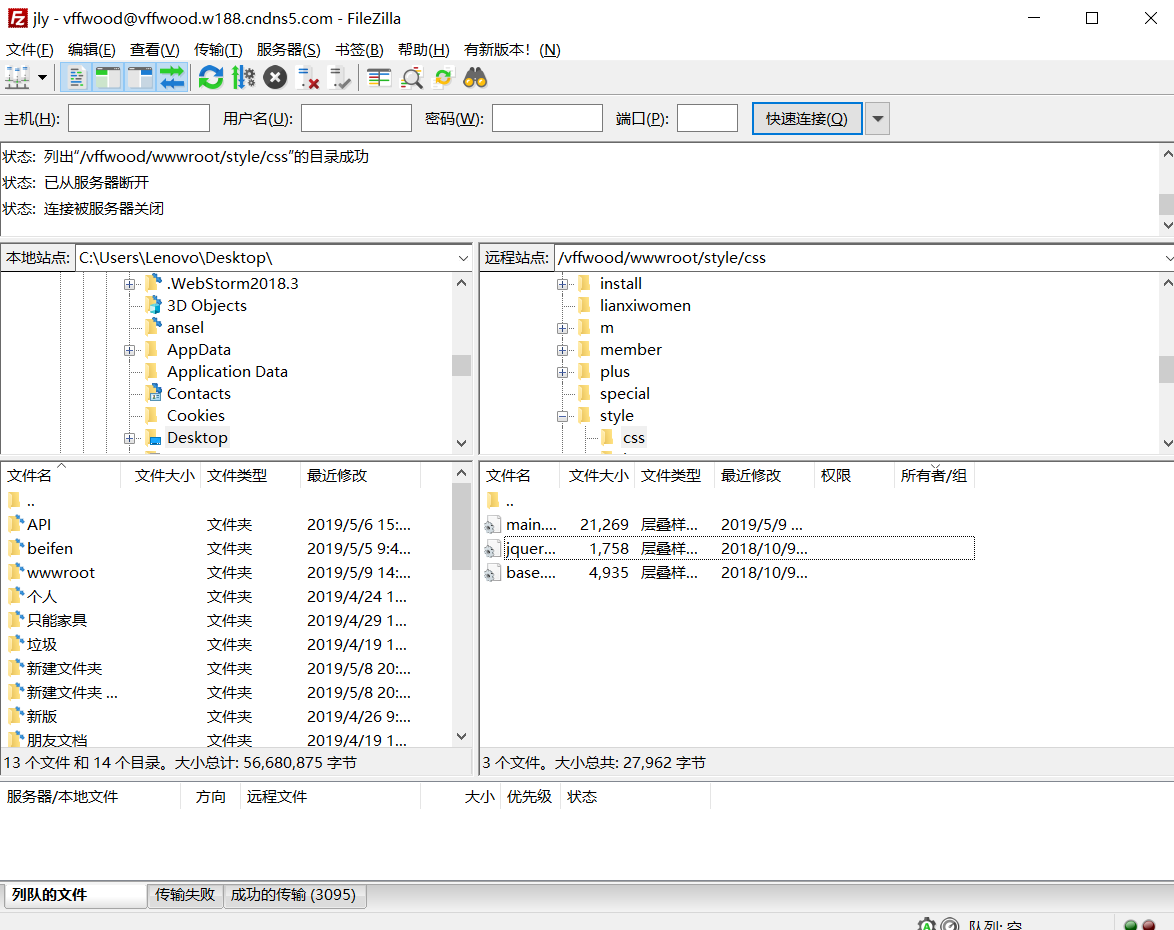The height and width of the screenshot is (930, 1174).
Task: Switch to the 列队的文件 tab
Action: tap(75, 895)
